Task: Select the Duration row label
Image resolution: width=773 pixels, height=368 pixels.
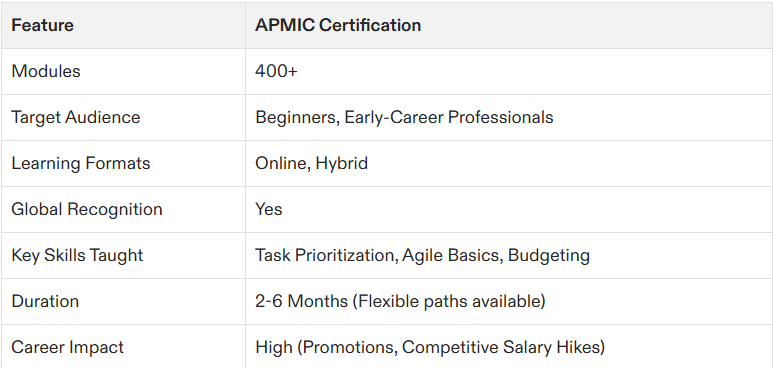Action: [45, 301]
